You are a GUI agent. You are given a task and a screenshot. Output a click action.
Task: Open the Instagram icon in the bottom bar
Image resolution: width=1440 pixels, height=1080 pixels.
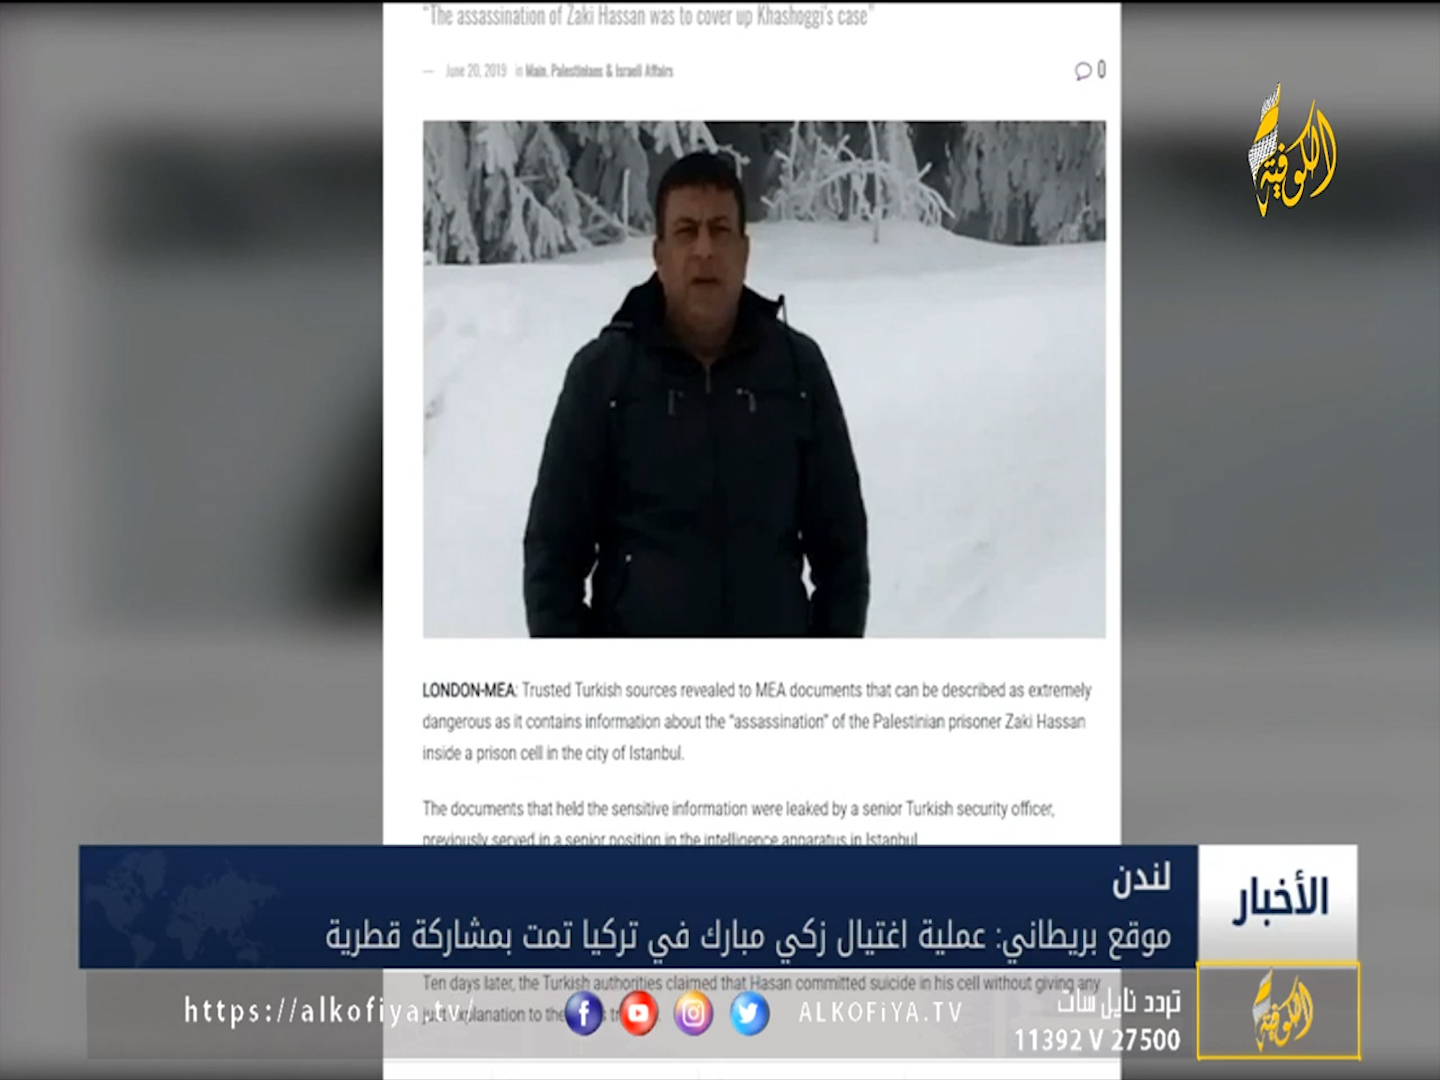click(x=693, y=1014)
